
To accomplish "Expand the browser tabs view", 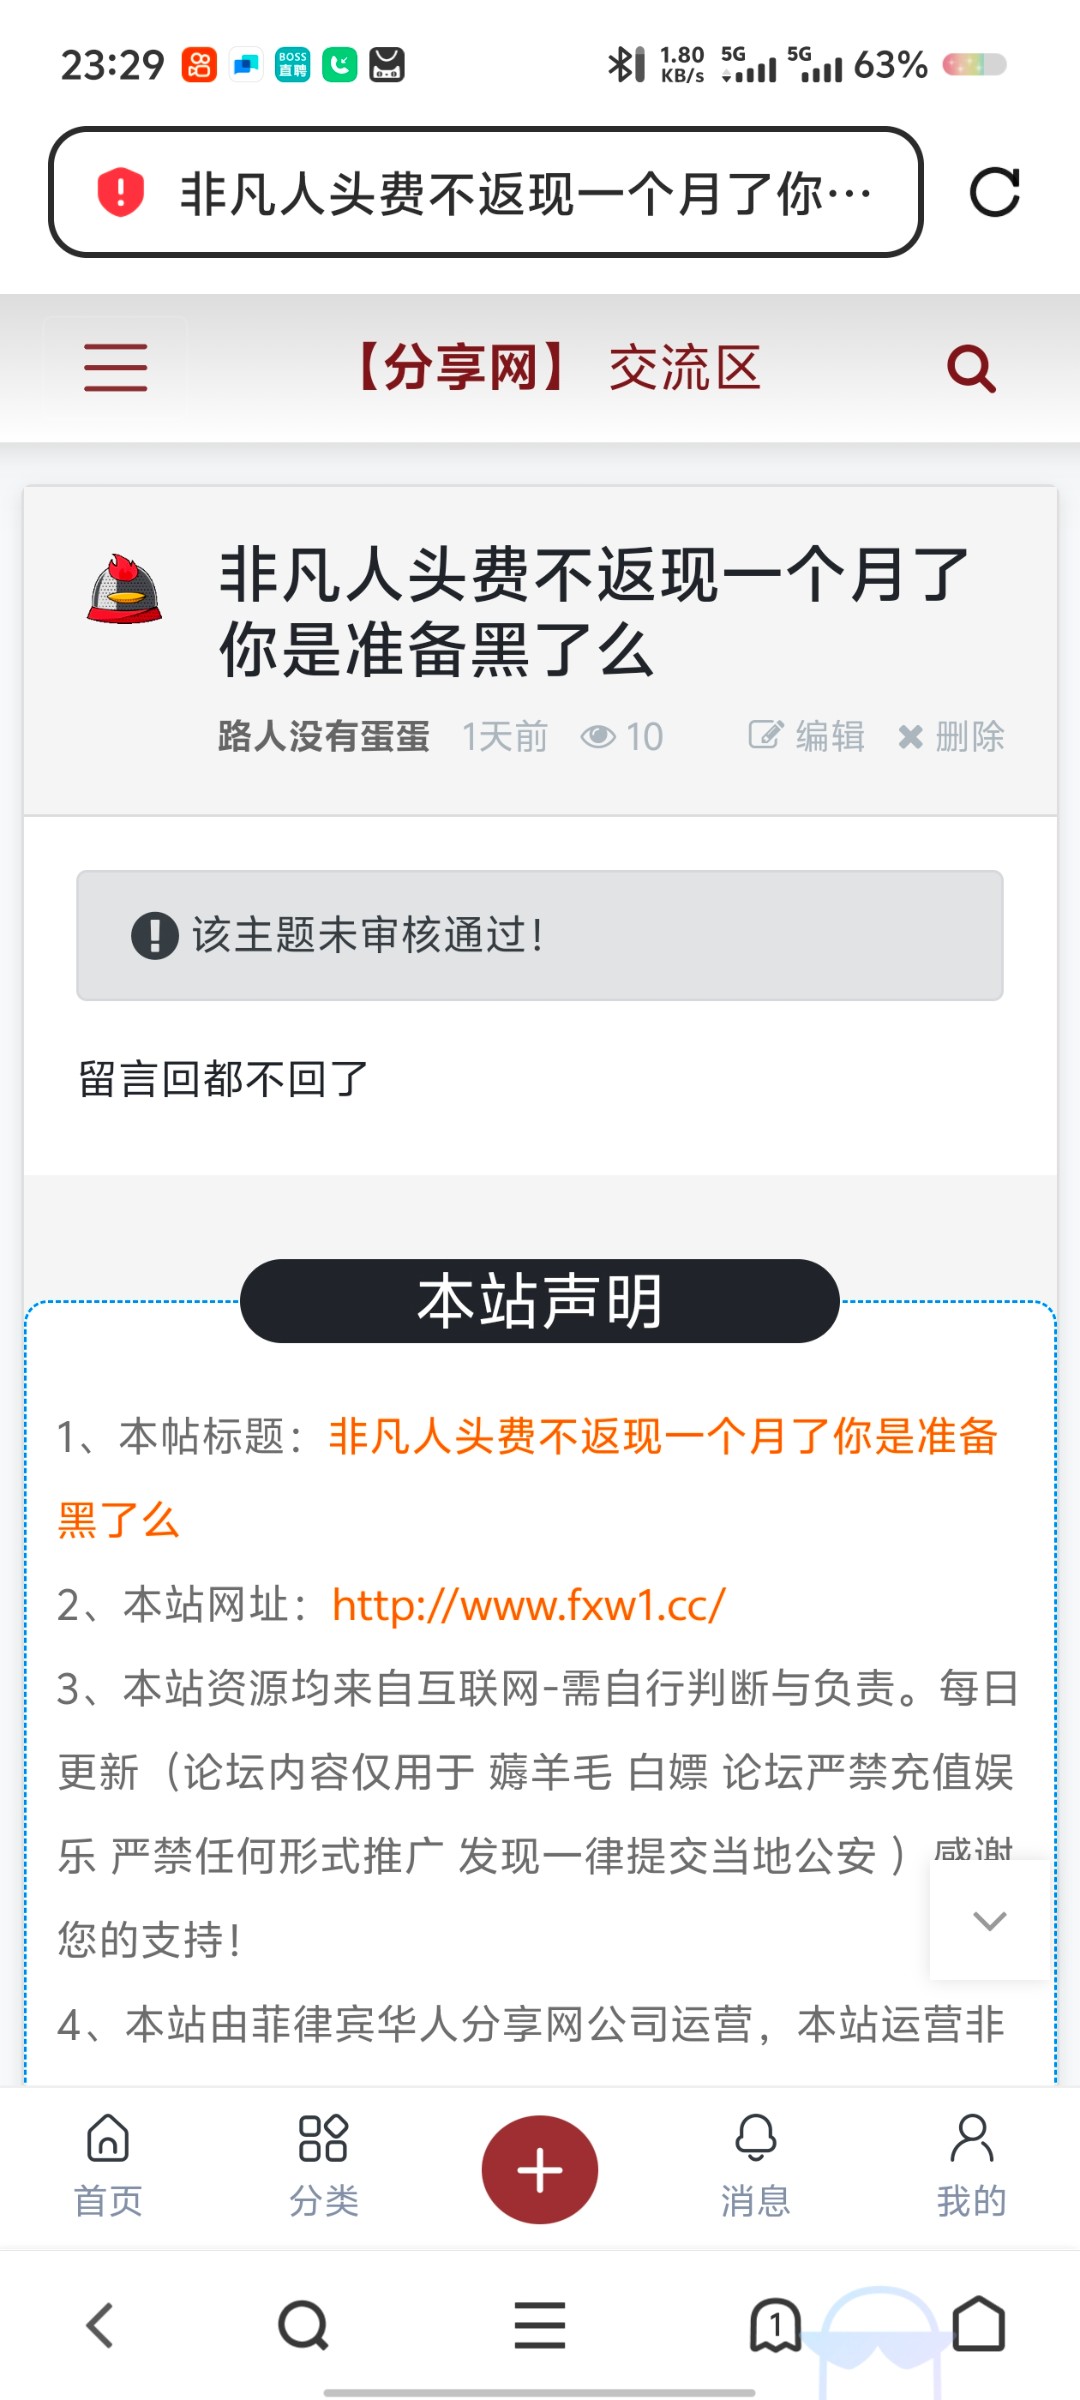I will pos(777,2325).
